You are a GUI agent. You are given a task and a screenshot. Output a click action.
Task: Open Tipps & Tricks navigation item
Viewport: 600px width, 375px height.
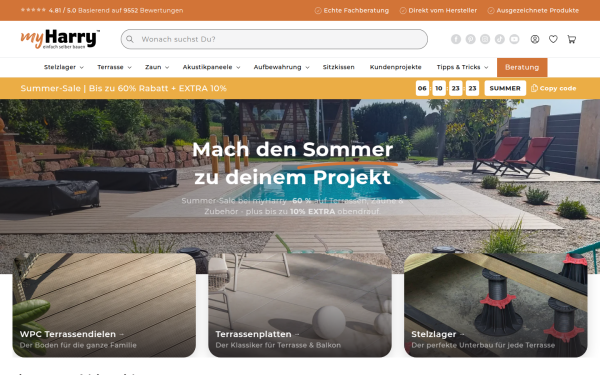[458, 67]
